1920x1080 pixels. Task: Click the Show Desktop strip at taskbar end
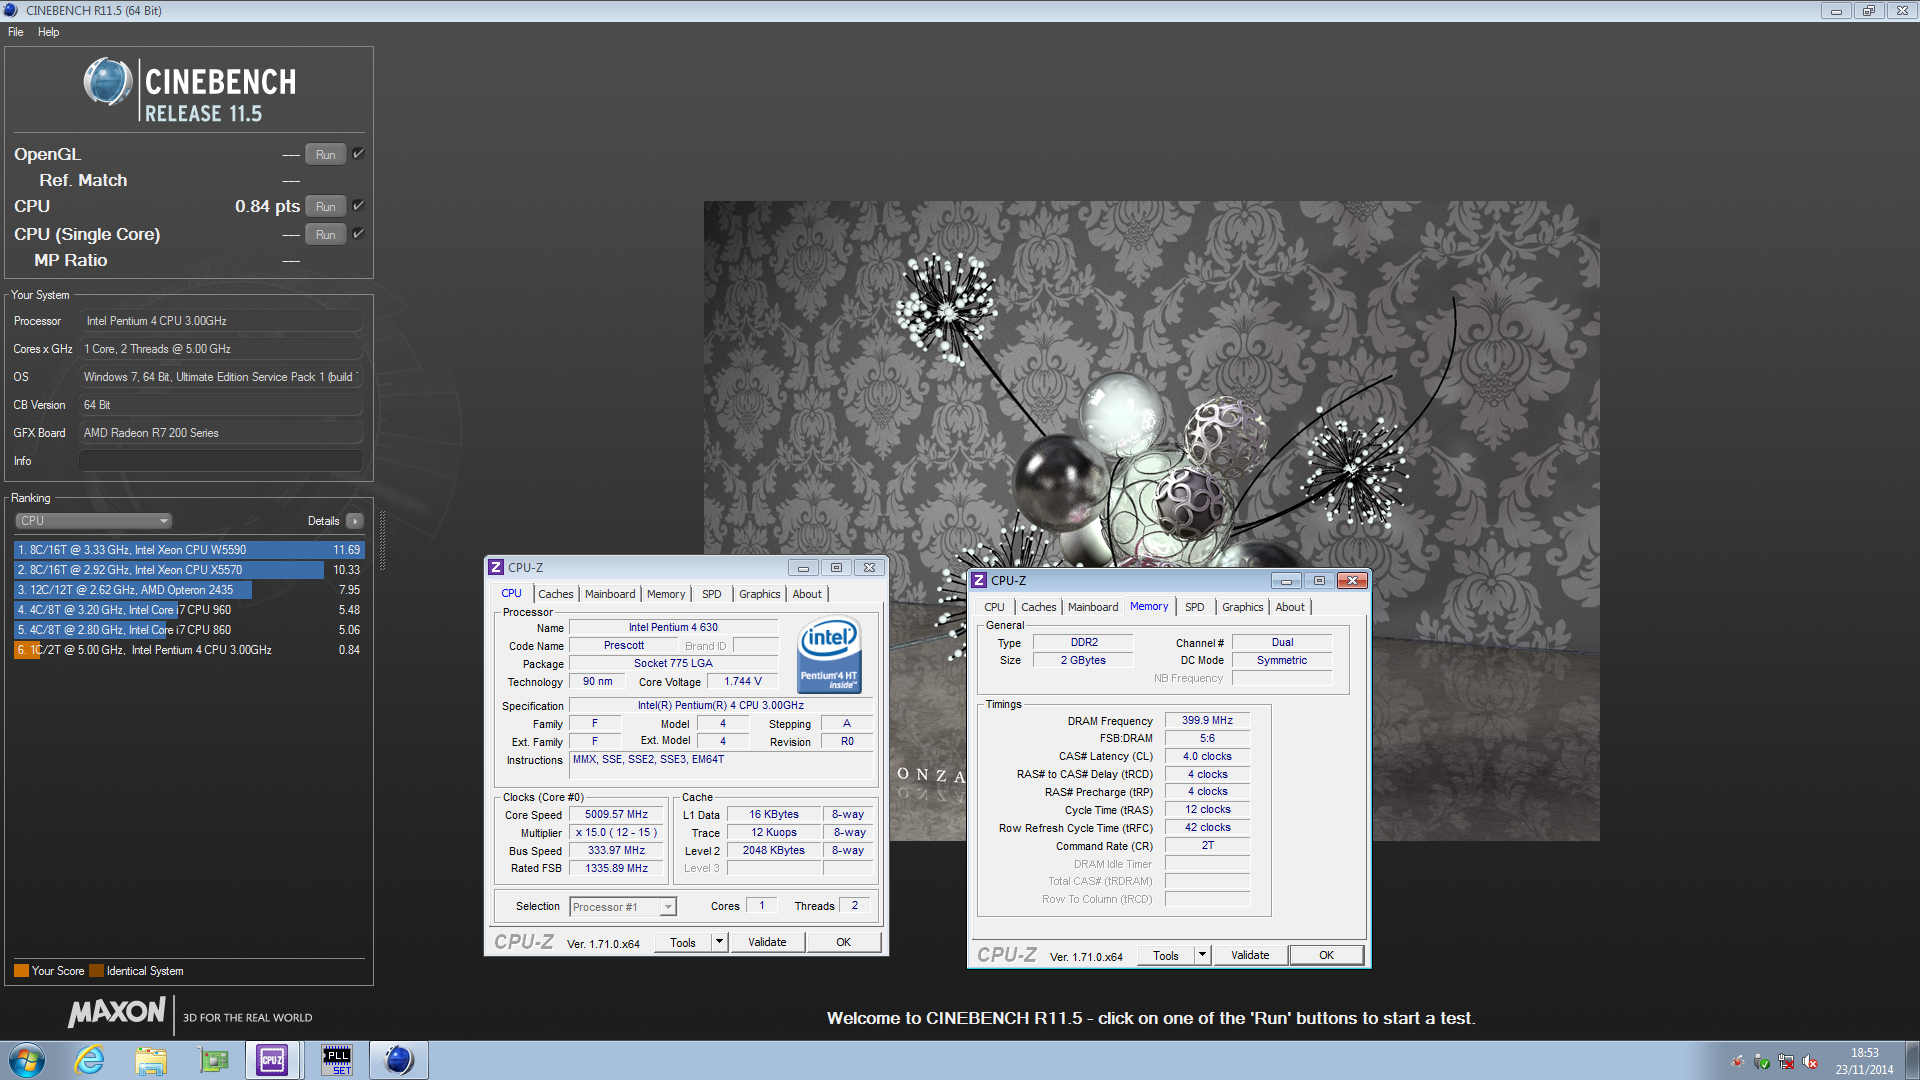[x=1912, y=1060]
